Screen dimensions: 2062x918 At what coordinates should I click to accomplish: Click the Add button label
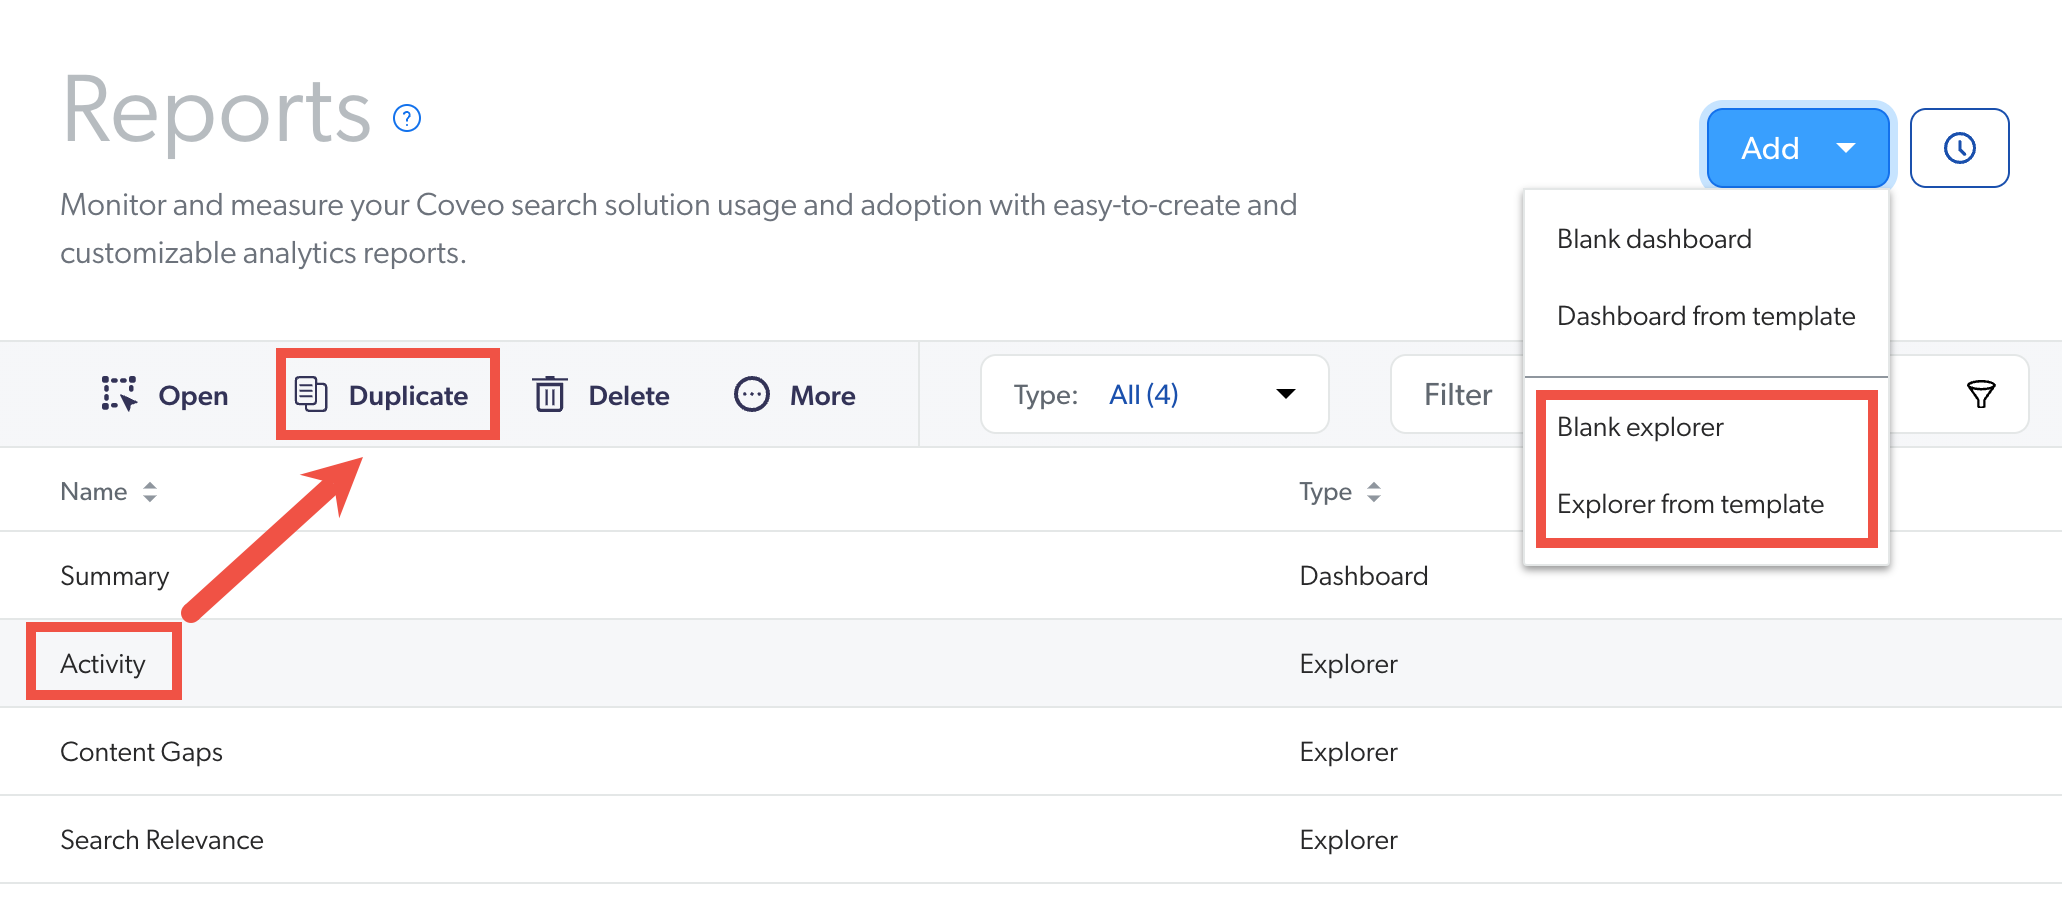[x=1770, y=148]
